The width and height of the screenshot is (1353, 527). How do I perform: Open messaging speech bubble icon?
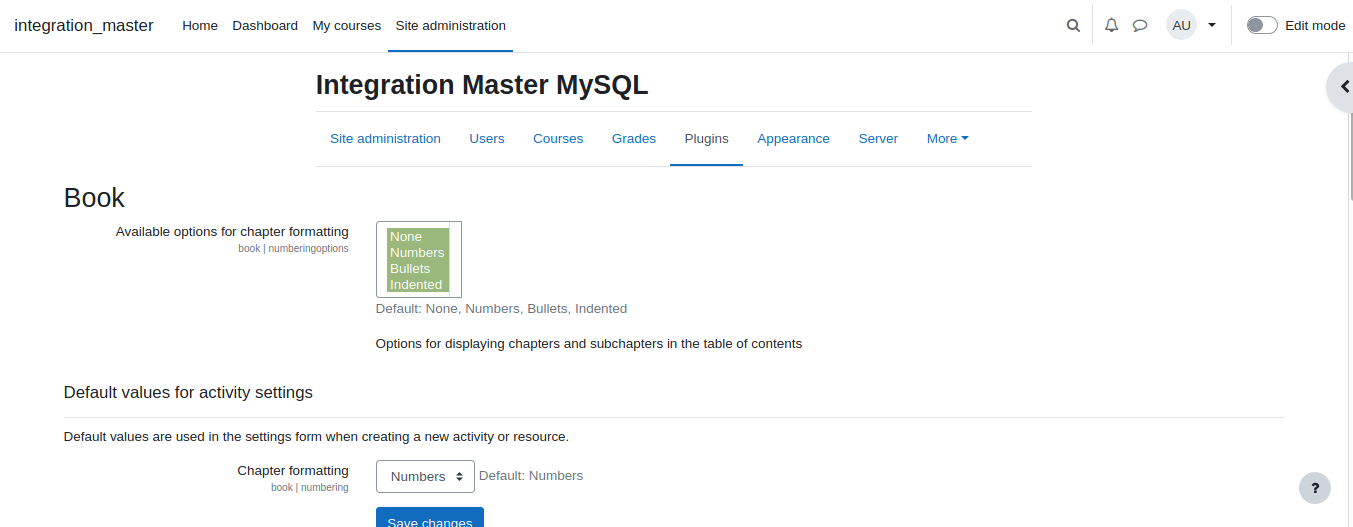click(1140, 26)
